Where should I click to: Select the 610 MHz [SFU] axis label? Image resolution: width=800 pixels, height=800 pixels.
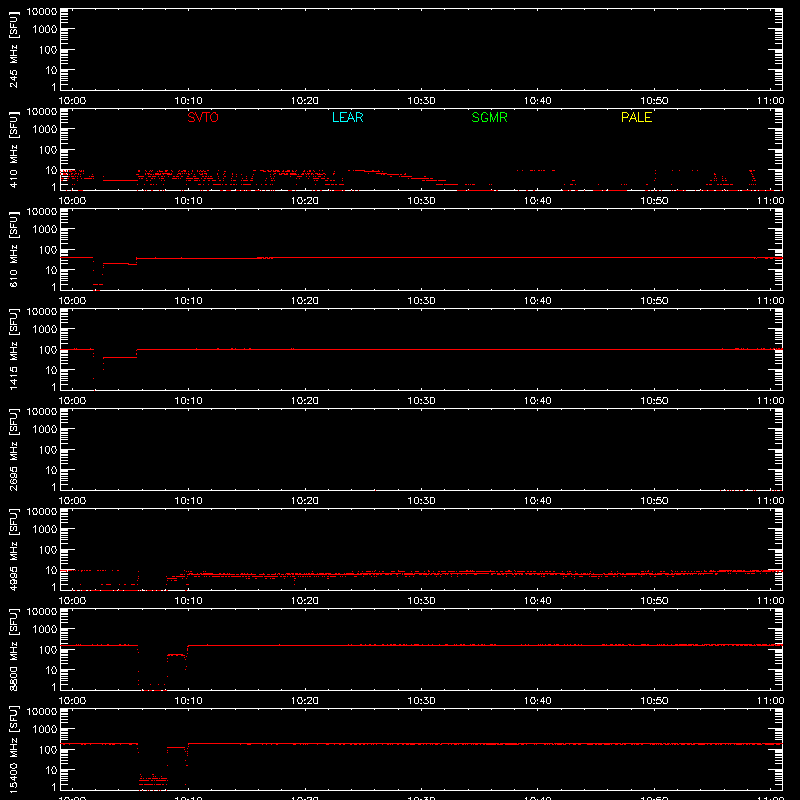click(13, 249)
